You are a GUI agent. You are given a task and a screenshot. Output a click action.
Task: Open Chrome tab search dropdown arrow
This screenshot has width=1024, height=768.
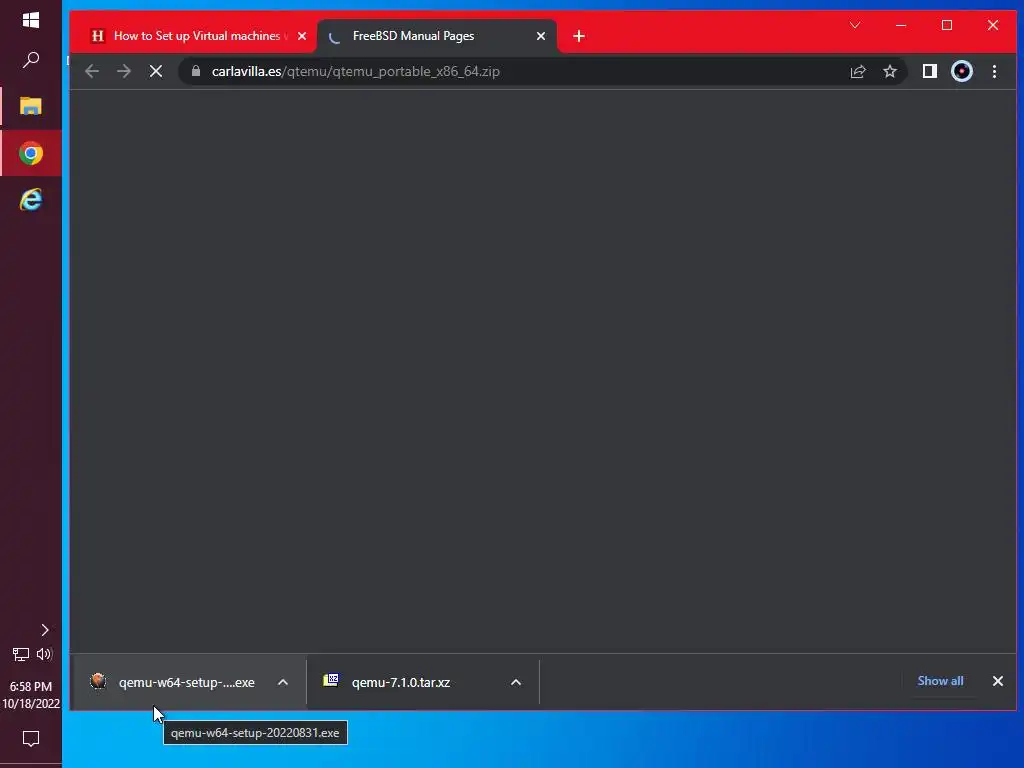click(855, 25)
